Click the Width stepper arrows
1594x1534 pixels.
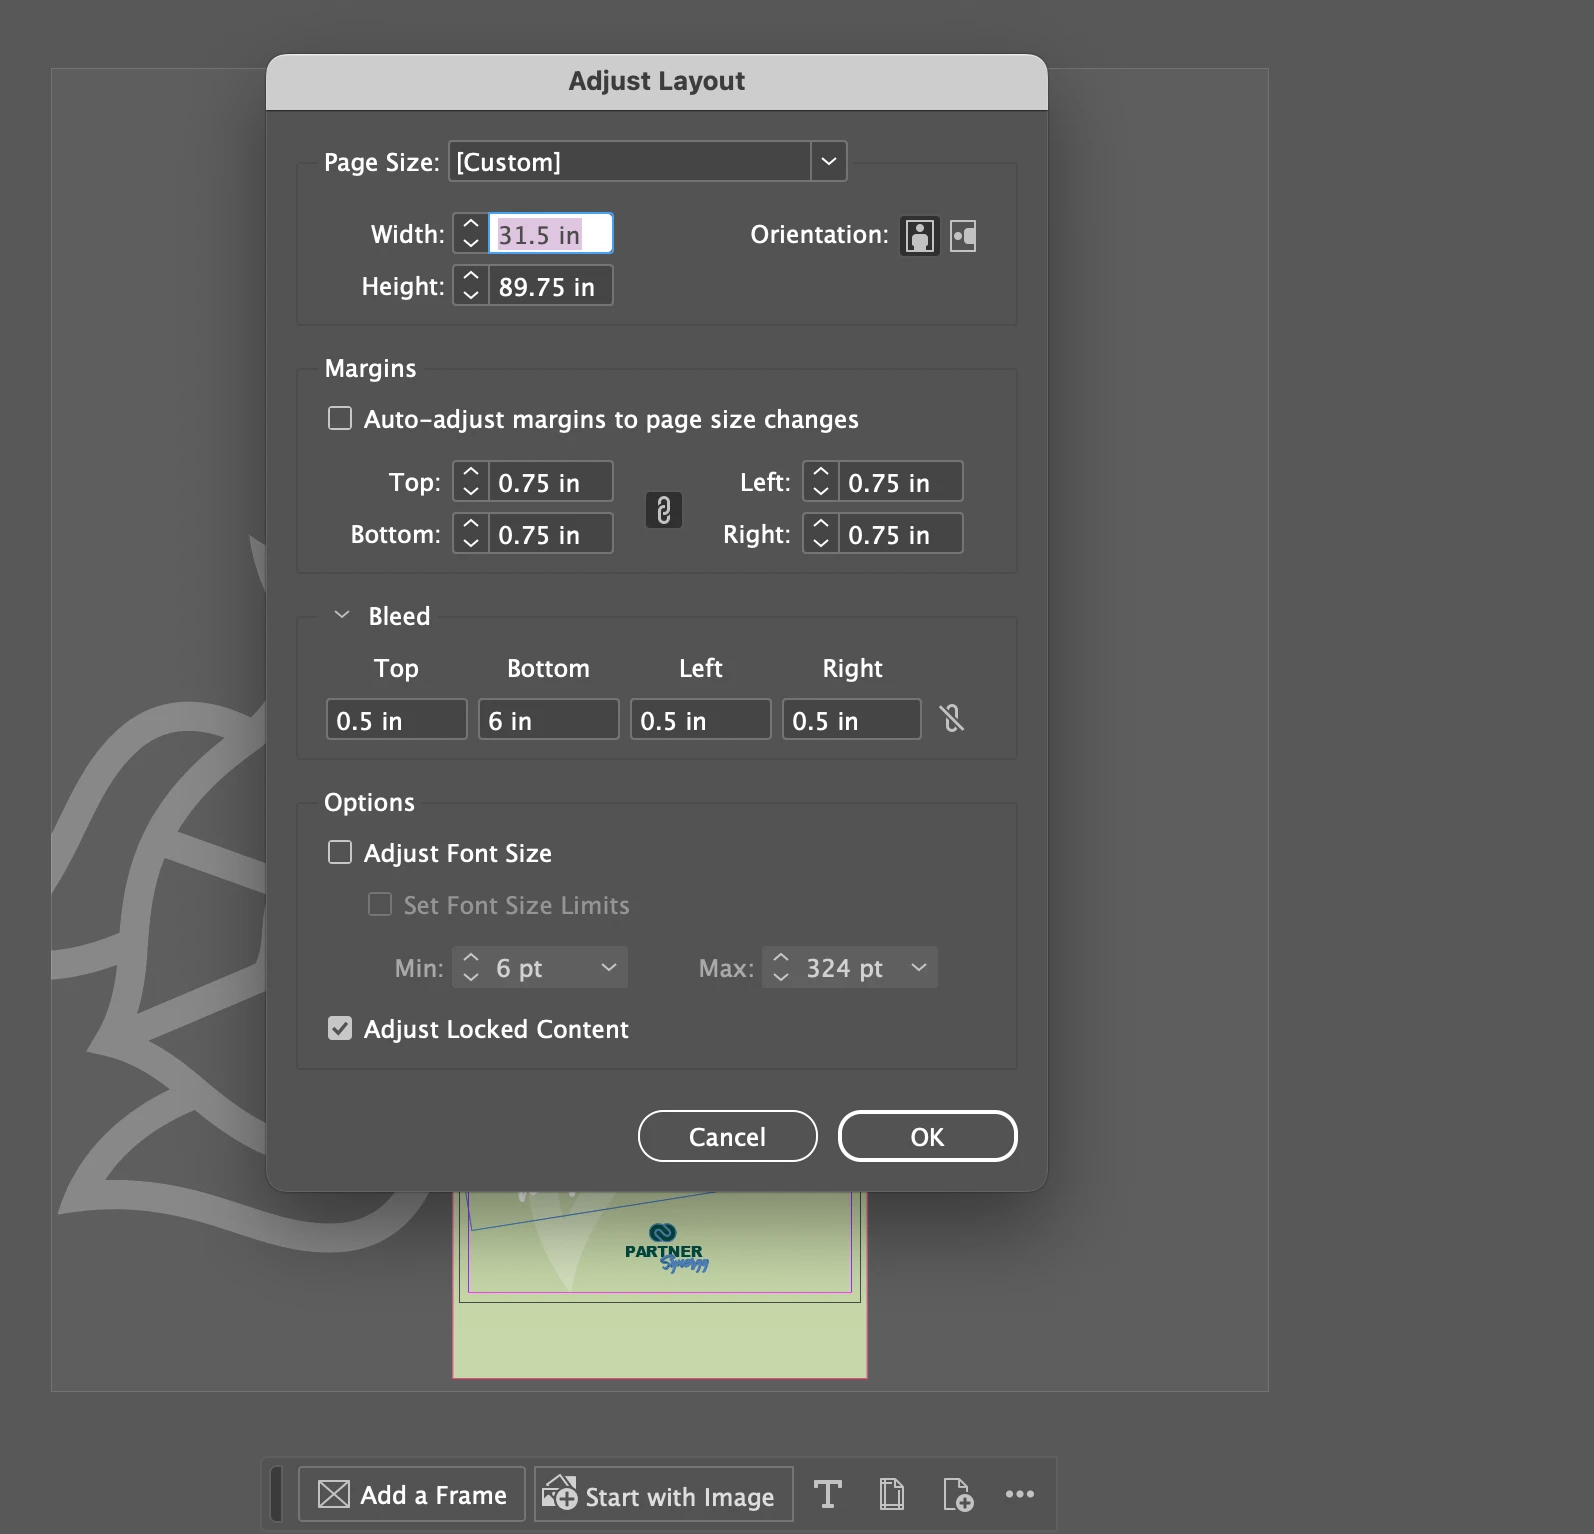tap(471, 234)
